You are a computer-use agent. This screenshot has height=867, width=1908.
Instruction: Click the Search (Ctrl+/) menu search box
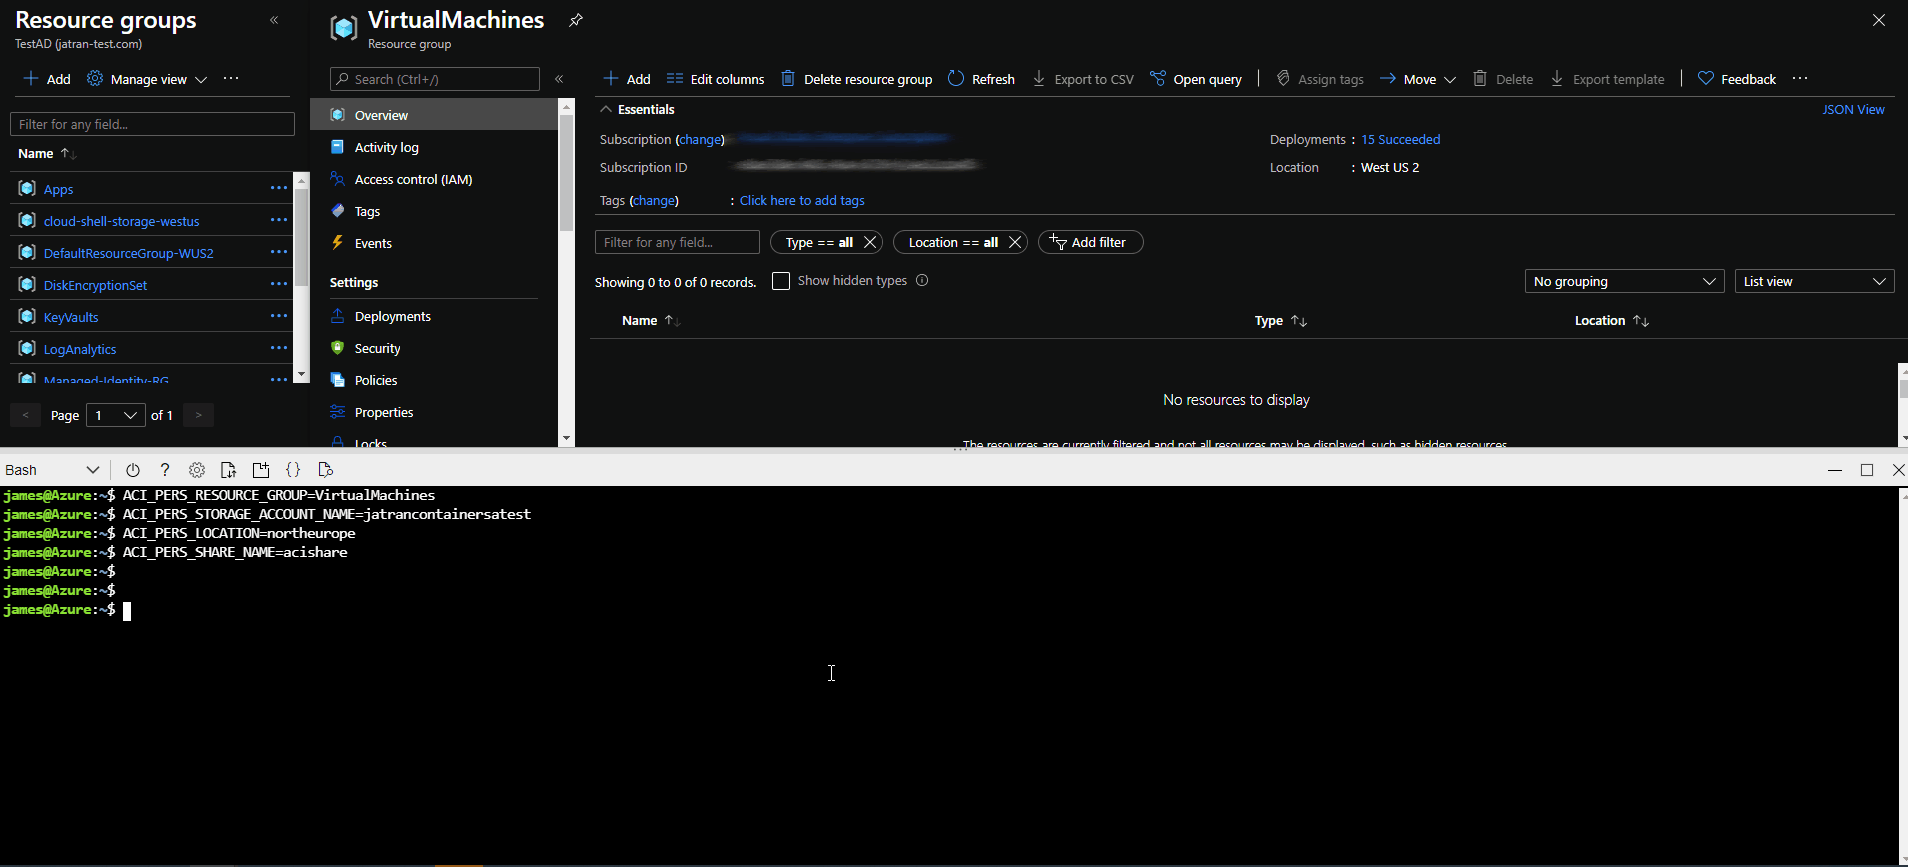[x=435, y=79]
